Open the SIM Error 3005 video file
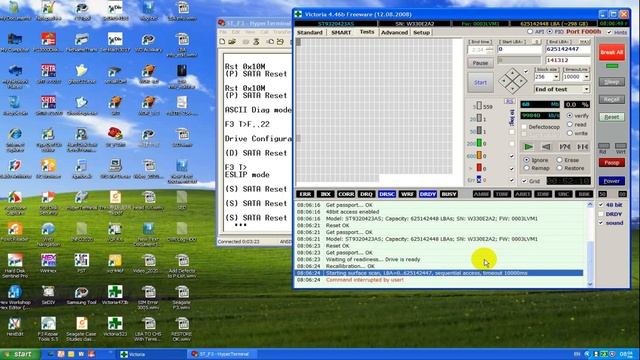This screenshot has width=640, height=360. (x=149, y=297)
